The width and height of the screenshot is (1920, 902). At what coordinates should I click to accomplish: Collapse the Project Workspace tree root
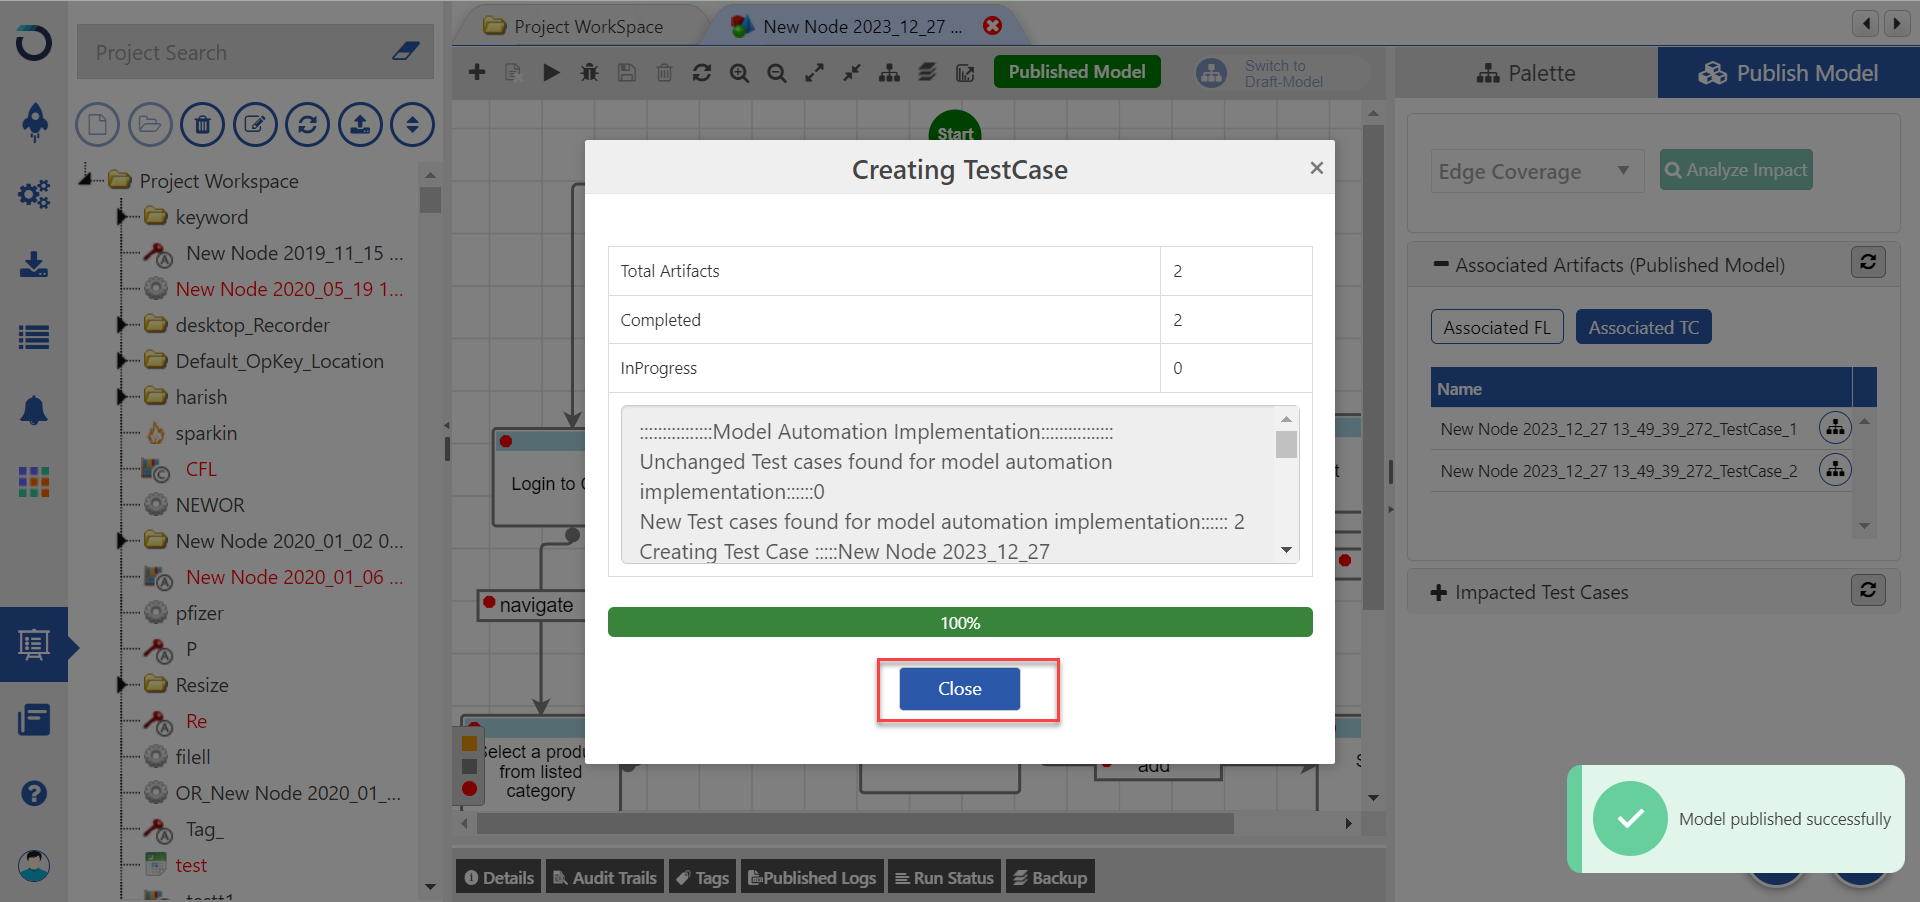[87, 179]
